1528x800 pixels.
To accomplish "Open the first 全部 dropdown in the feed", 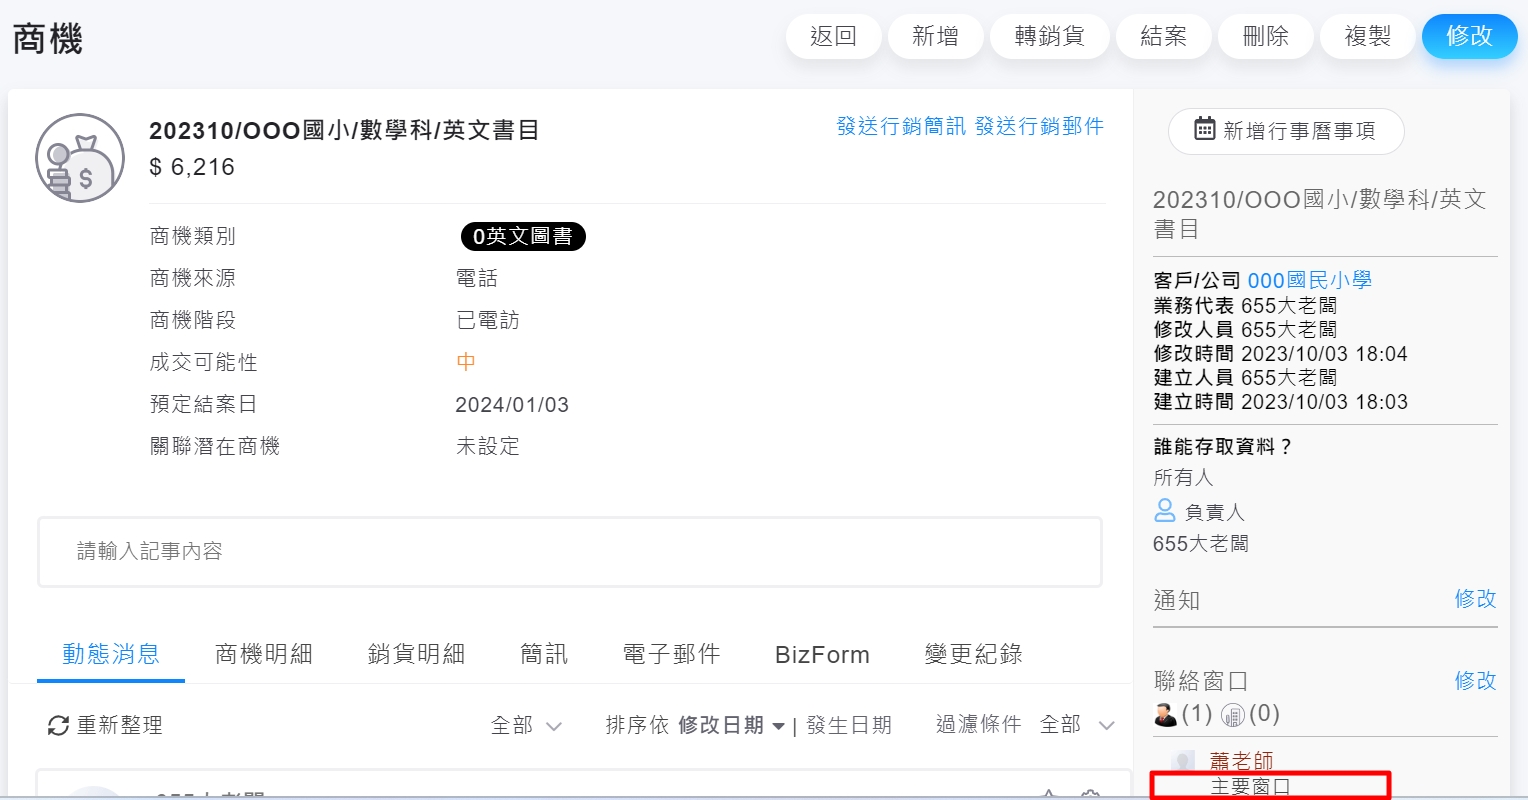I will [526, 725].
